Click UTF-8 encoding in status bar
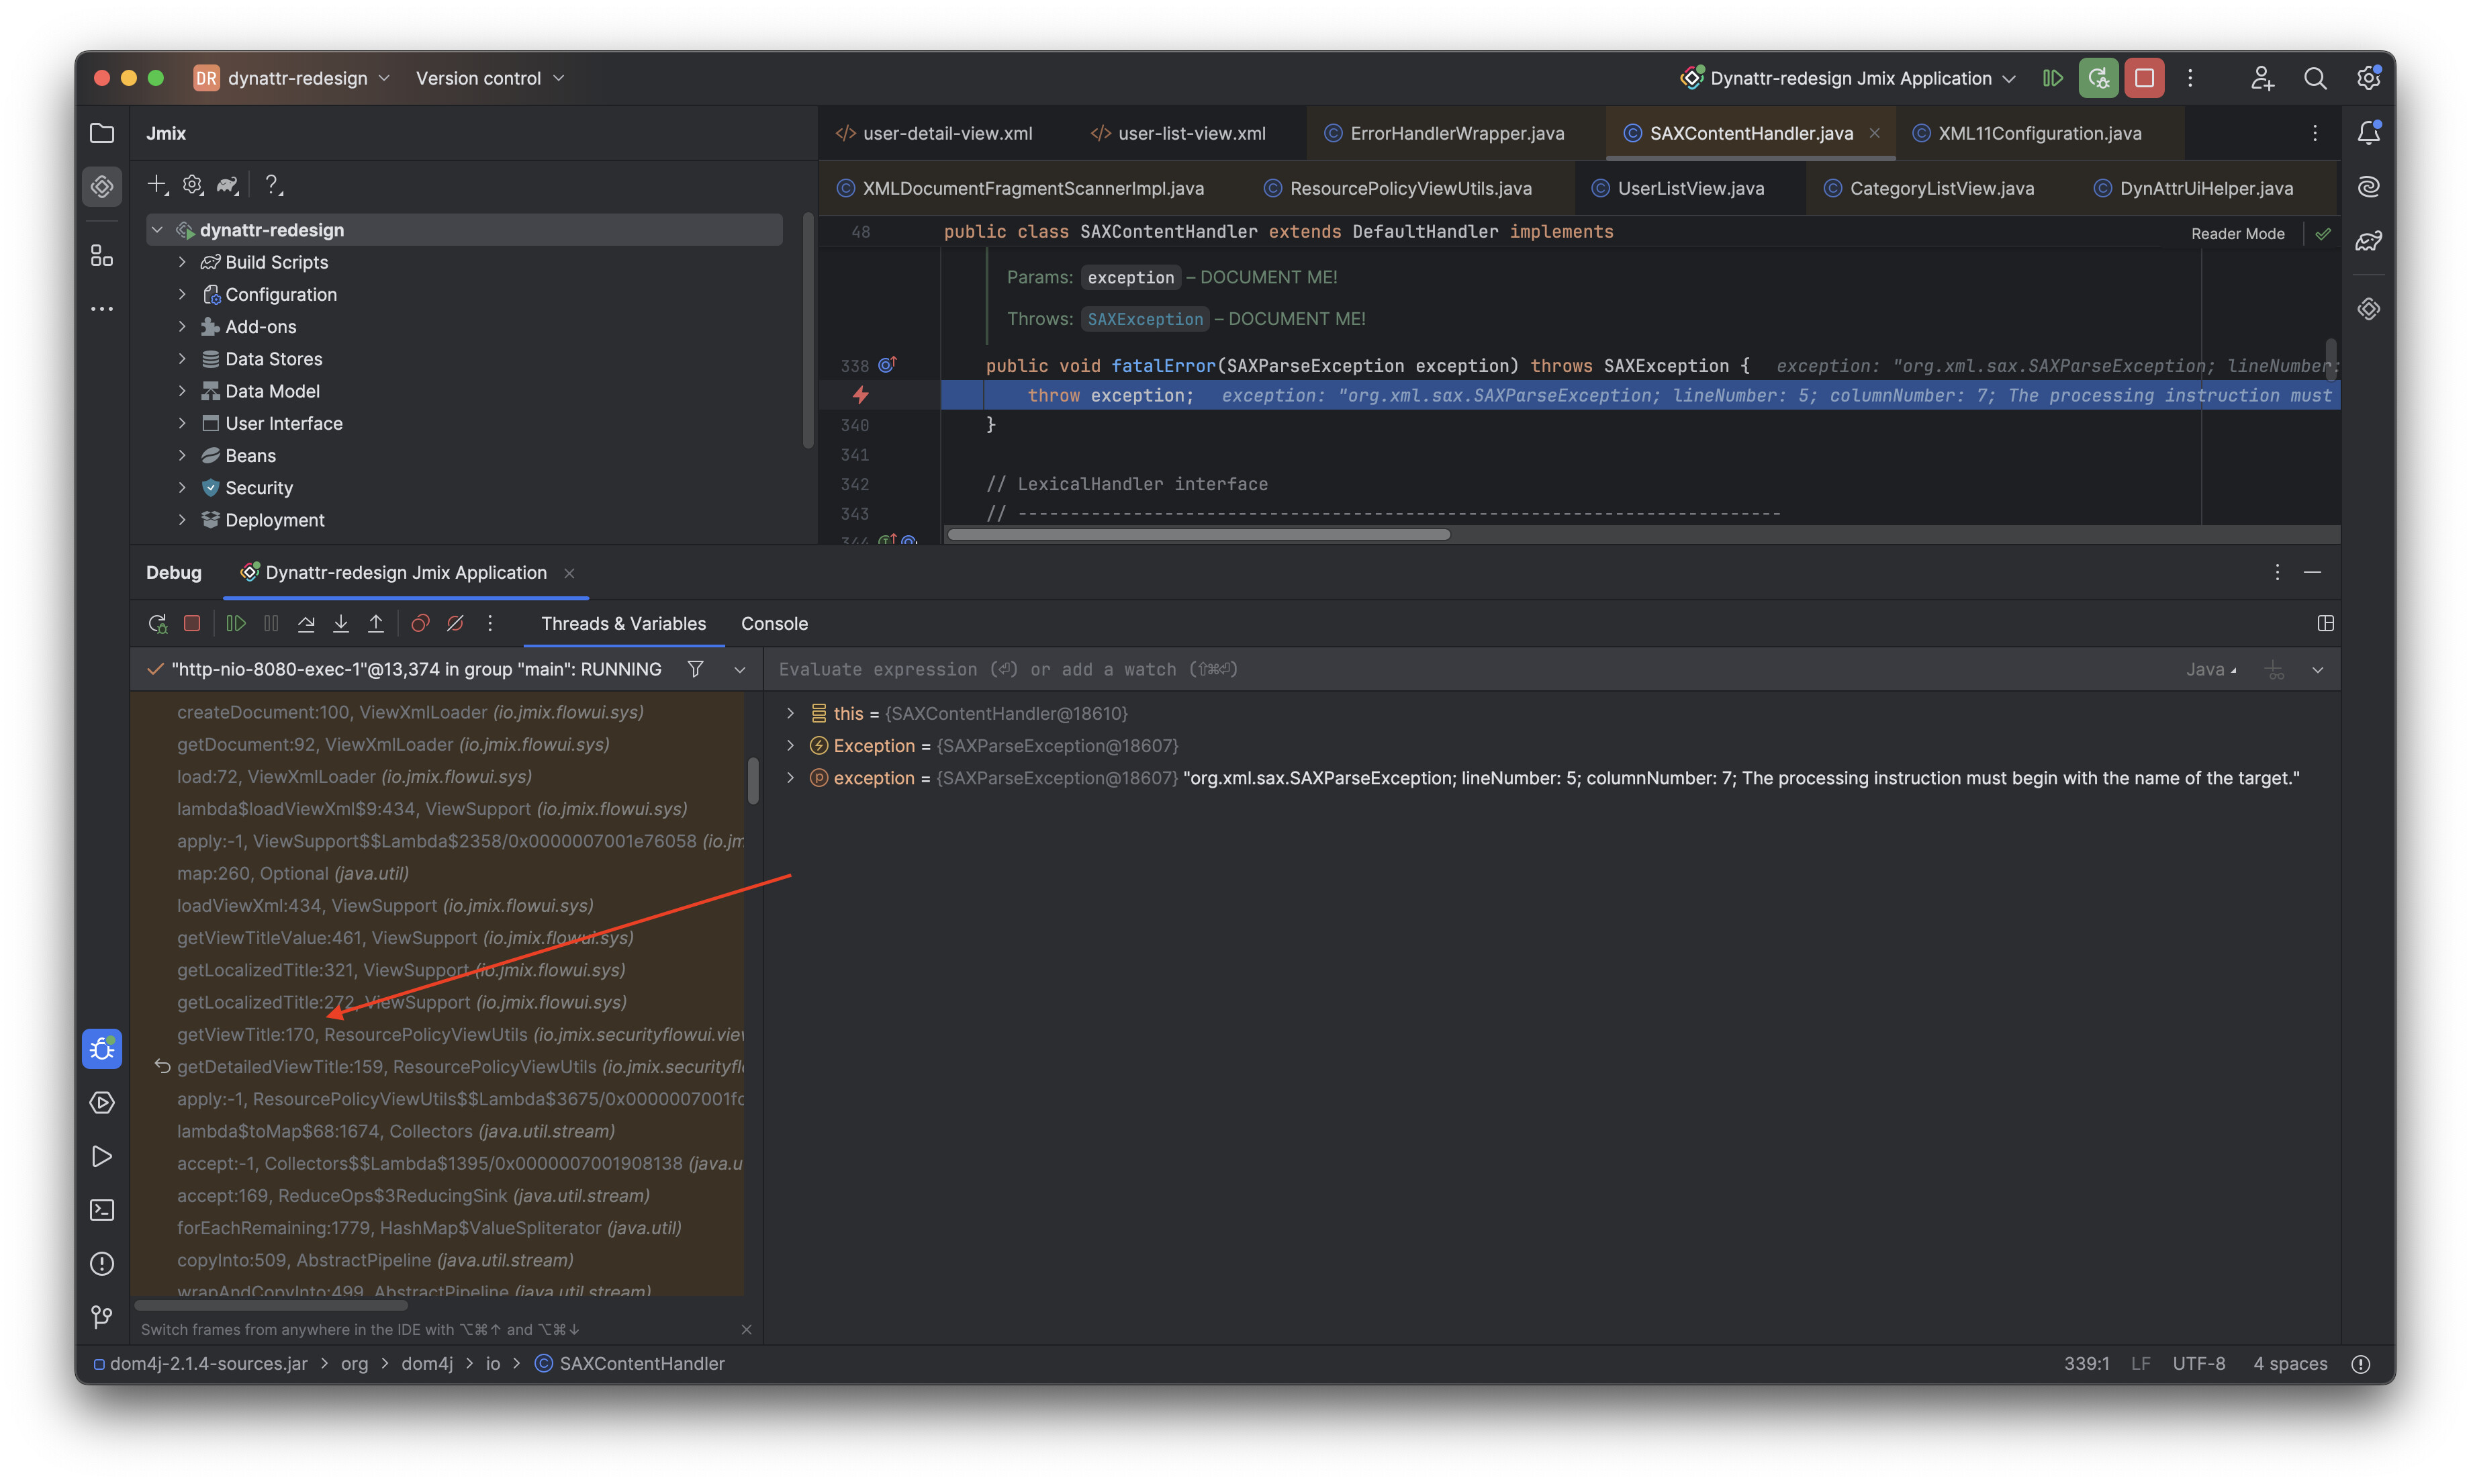This screenshot has width=2471, height=1484. point(2198,1363)
